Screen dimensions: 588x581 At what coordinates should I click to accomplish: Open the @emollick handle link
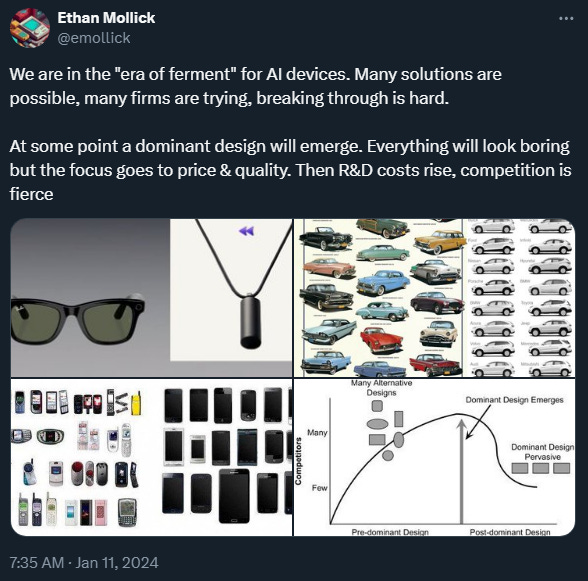[94, 38]
